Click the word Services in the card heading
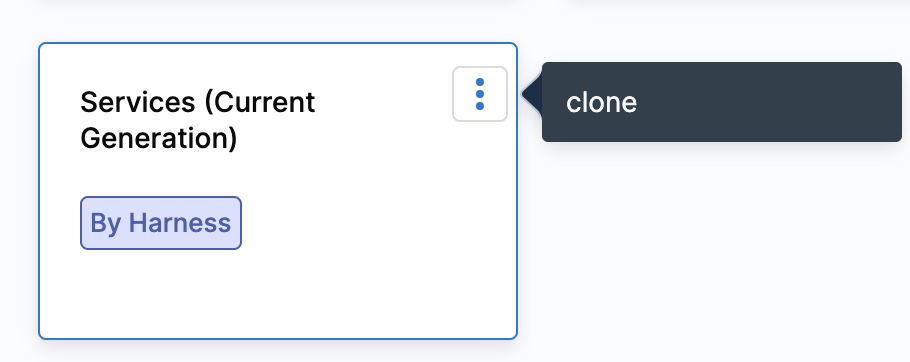The height and width of the screenshot is (362, 910). 138,103
